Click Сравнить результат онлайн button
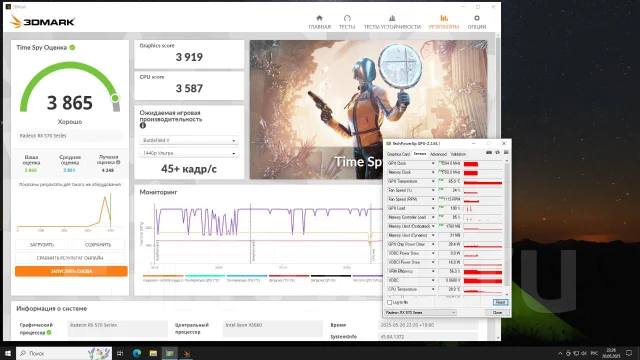 pos(70,258)
